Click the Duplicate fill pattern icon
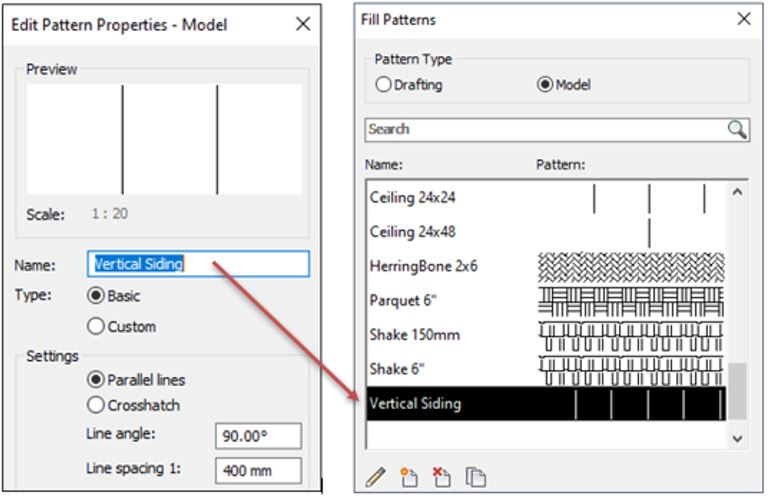Viewport: 769px width, 498px height. (475, 477)
